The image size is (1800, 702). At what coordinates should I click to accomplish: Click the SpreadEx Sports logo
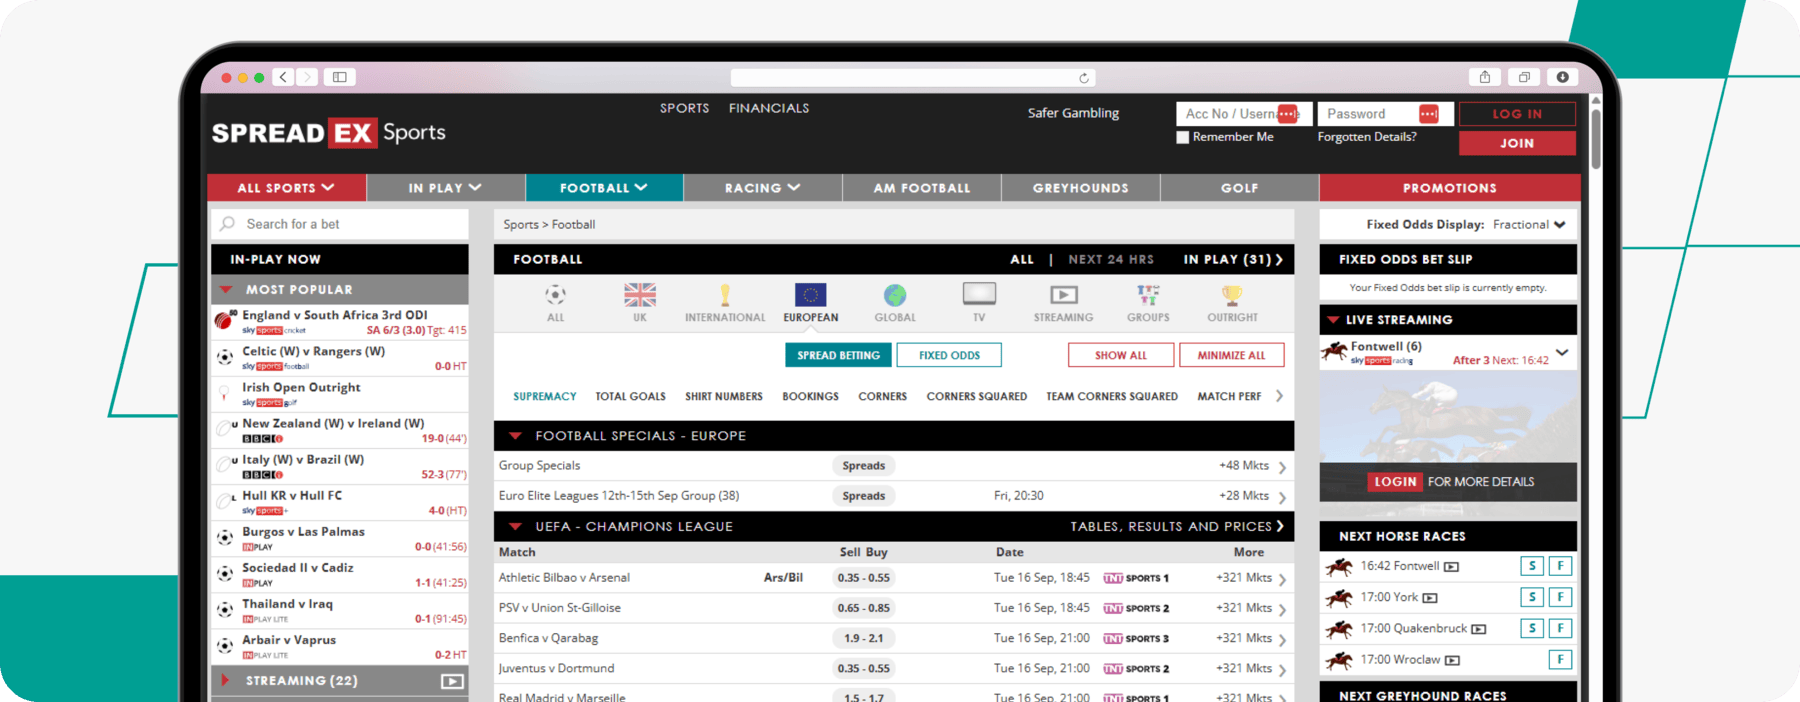tap(329, 132)
